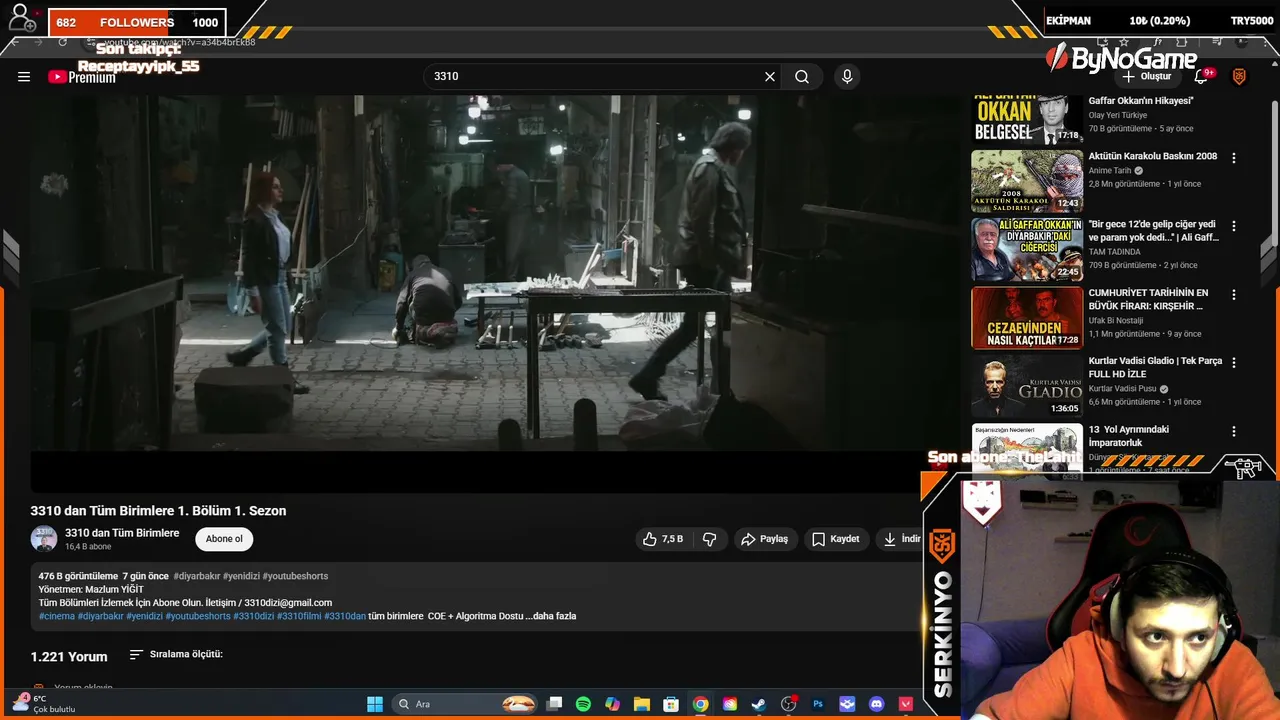Image resolution: width=1280 pixels, height=720 pixels.
Task: Open Task View from the taskbar
Action: [555, 704]
